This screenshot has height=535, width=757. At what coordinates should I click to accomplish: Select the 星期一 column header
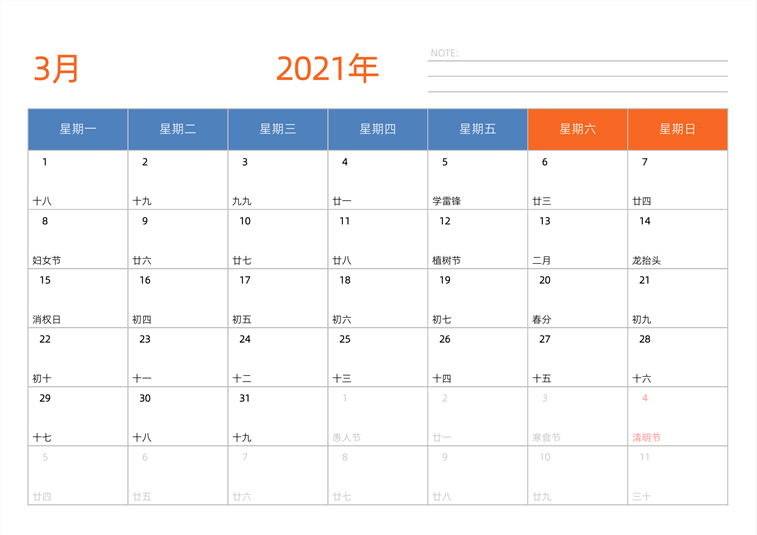point(78,129)
